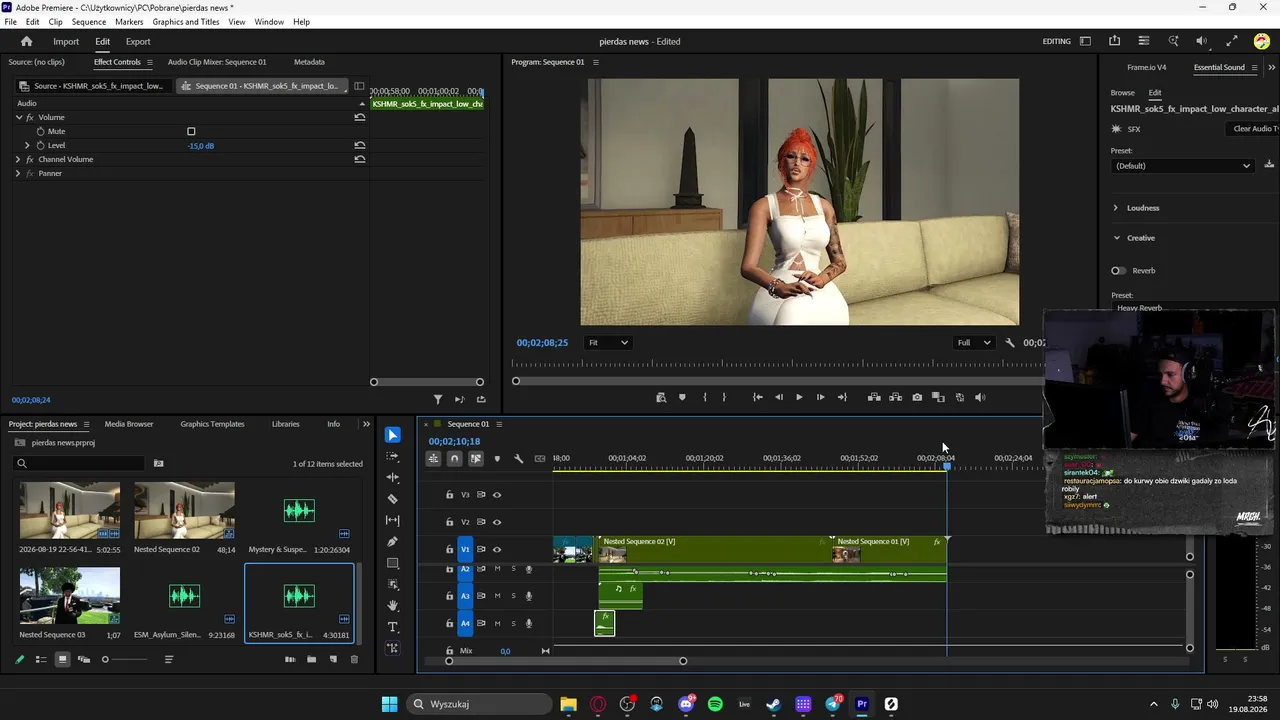Select the Slip tool

click(x=393, y=520)
